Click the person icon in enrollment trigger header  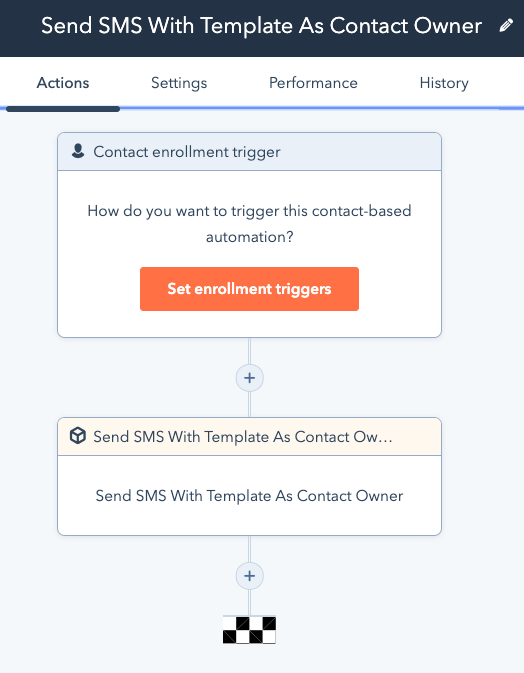[78, 151]
